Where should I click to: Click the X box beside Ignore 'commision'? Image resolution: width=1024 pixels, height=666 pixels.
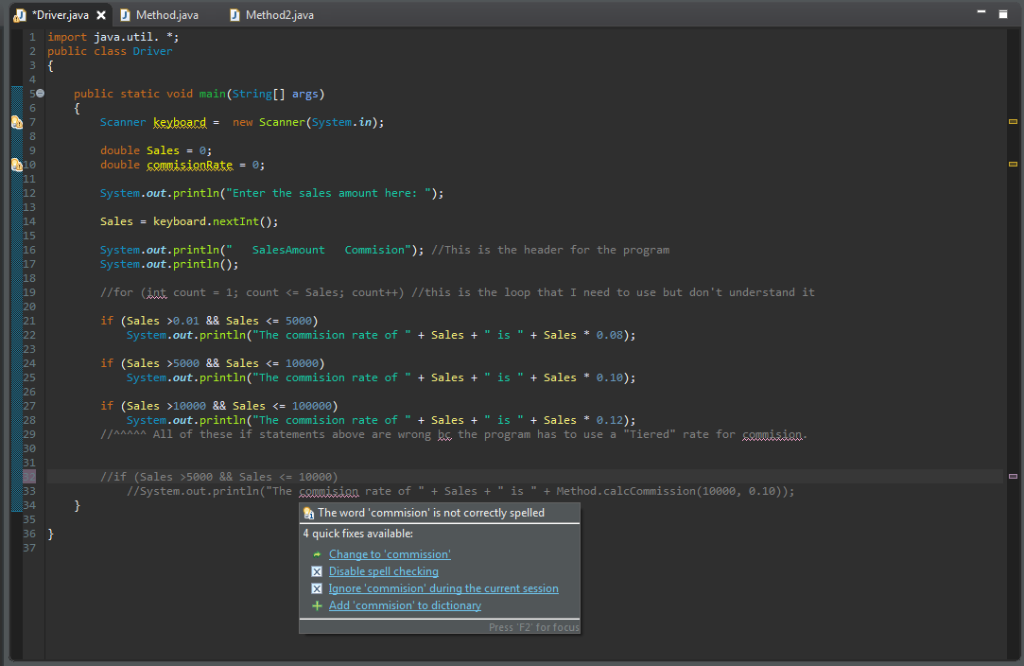tap(317, 589)
